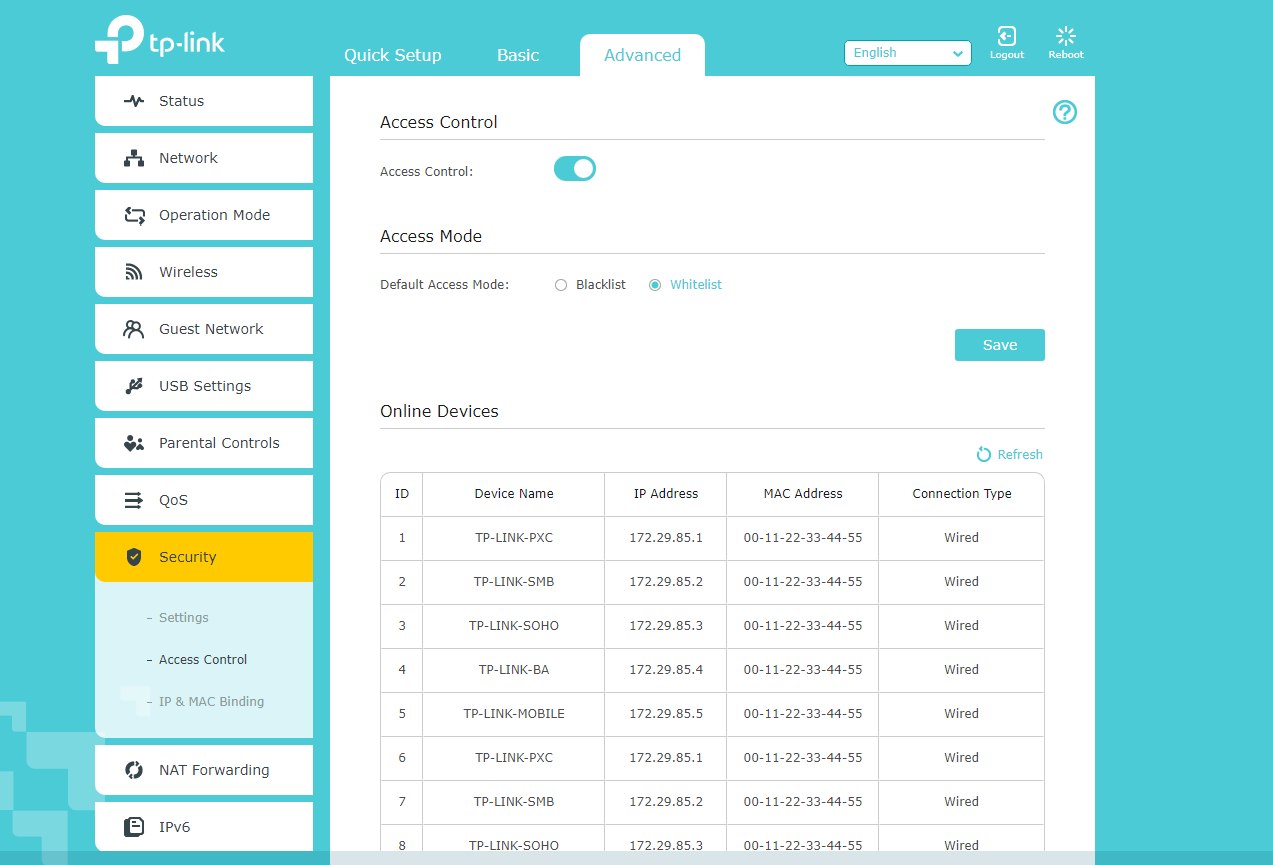Click IP 172.29.85.4 cell
Screen dimensions: 1273x865
(x=666, y=670)
